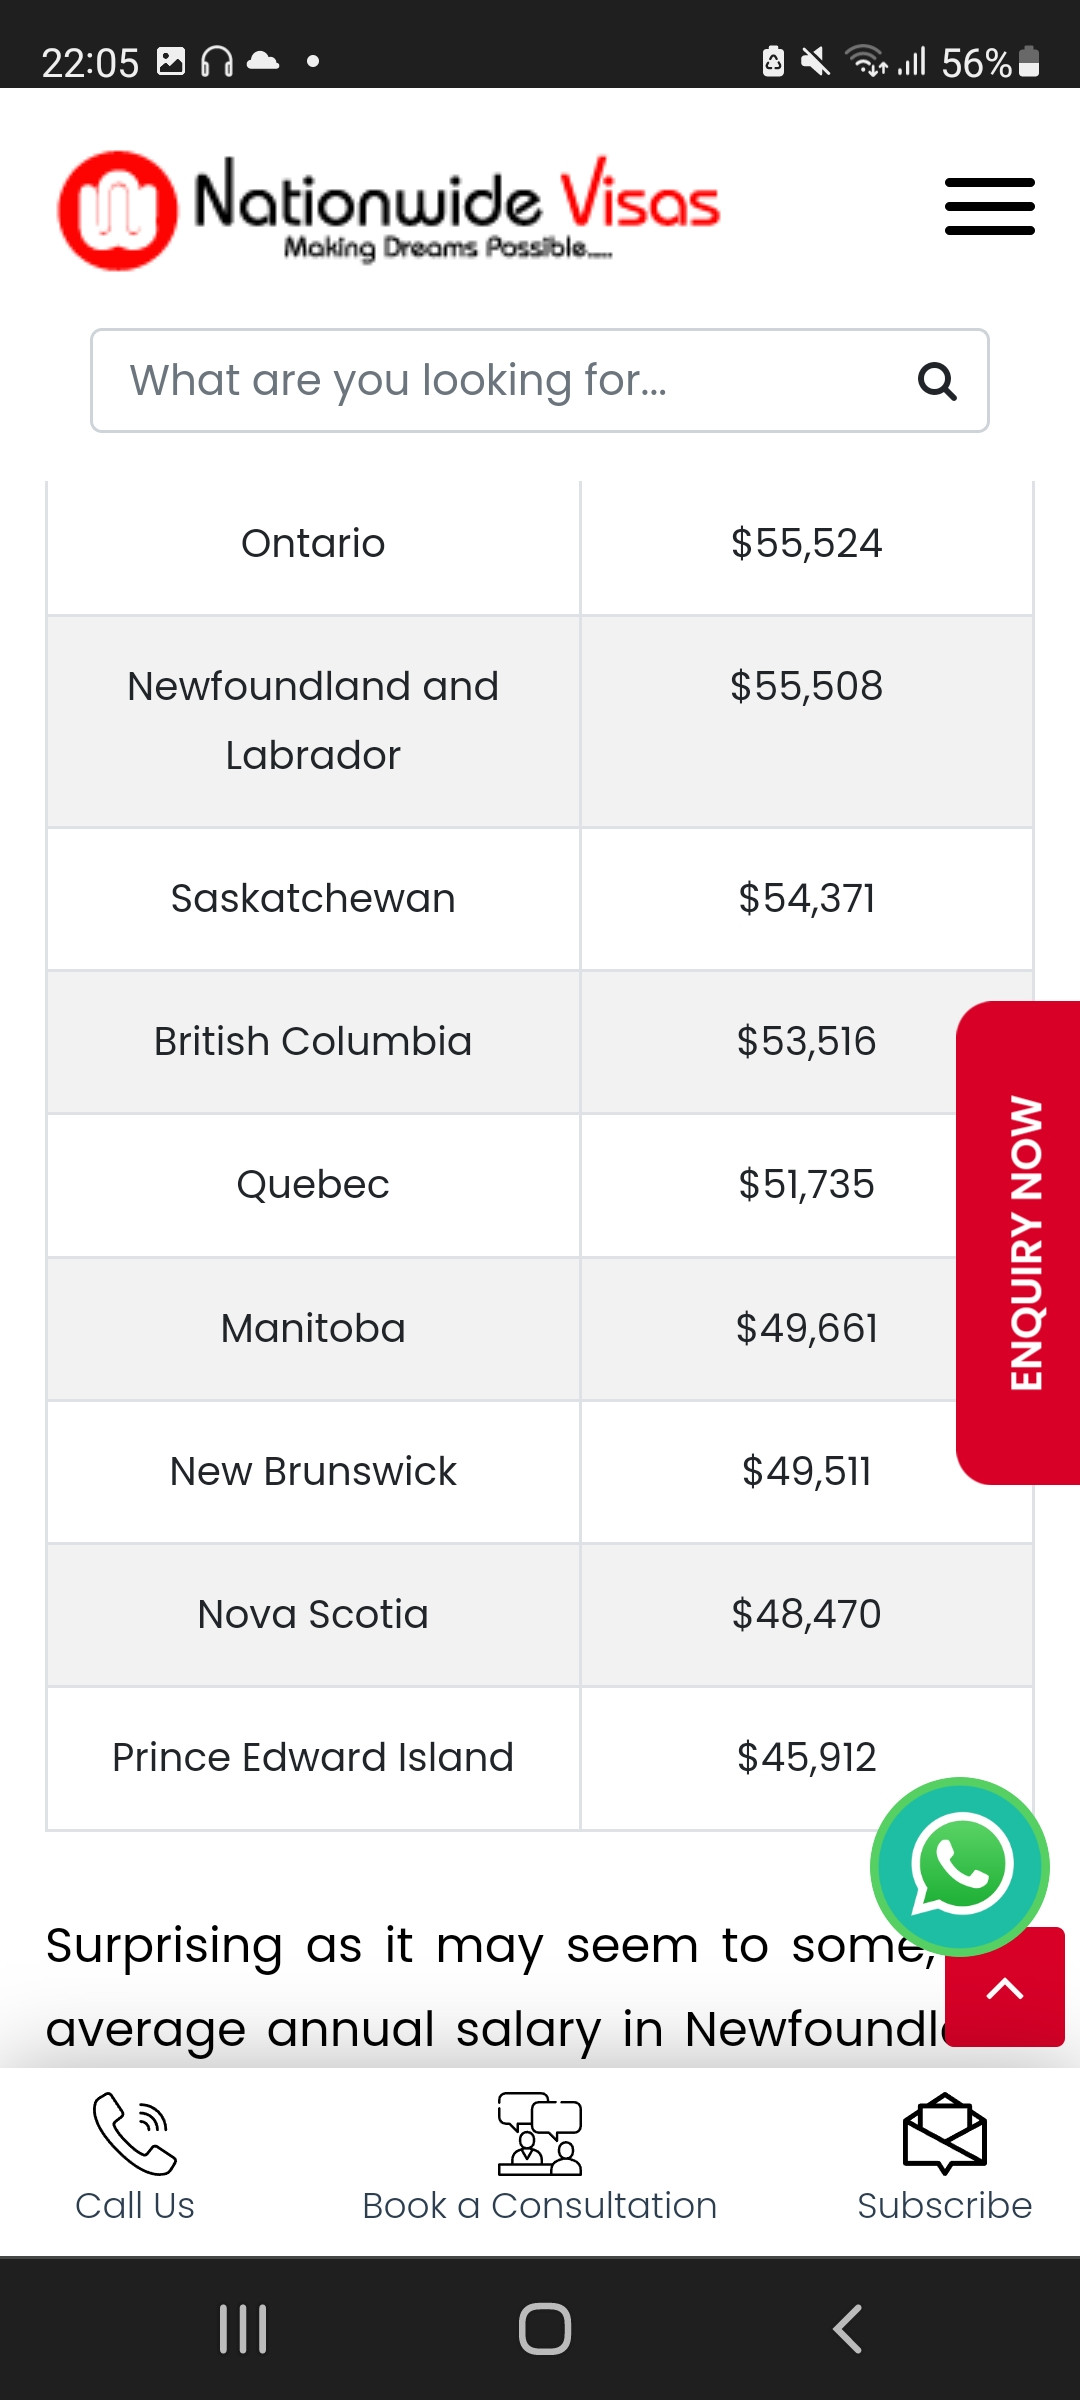
Task: Tap the Book a Consultation icon
Action: (x=540, y=2134)
